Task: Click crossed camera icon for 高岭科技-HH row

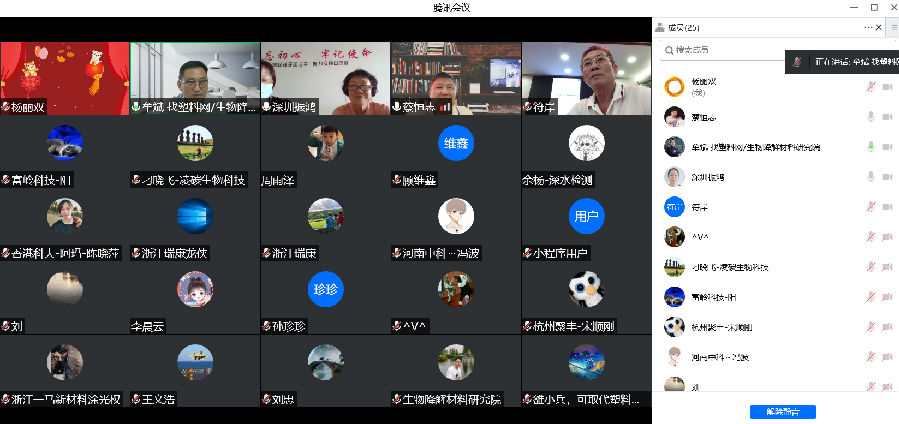Action: (x=888, y=296)
